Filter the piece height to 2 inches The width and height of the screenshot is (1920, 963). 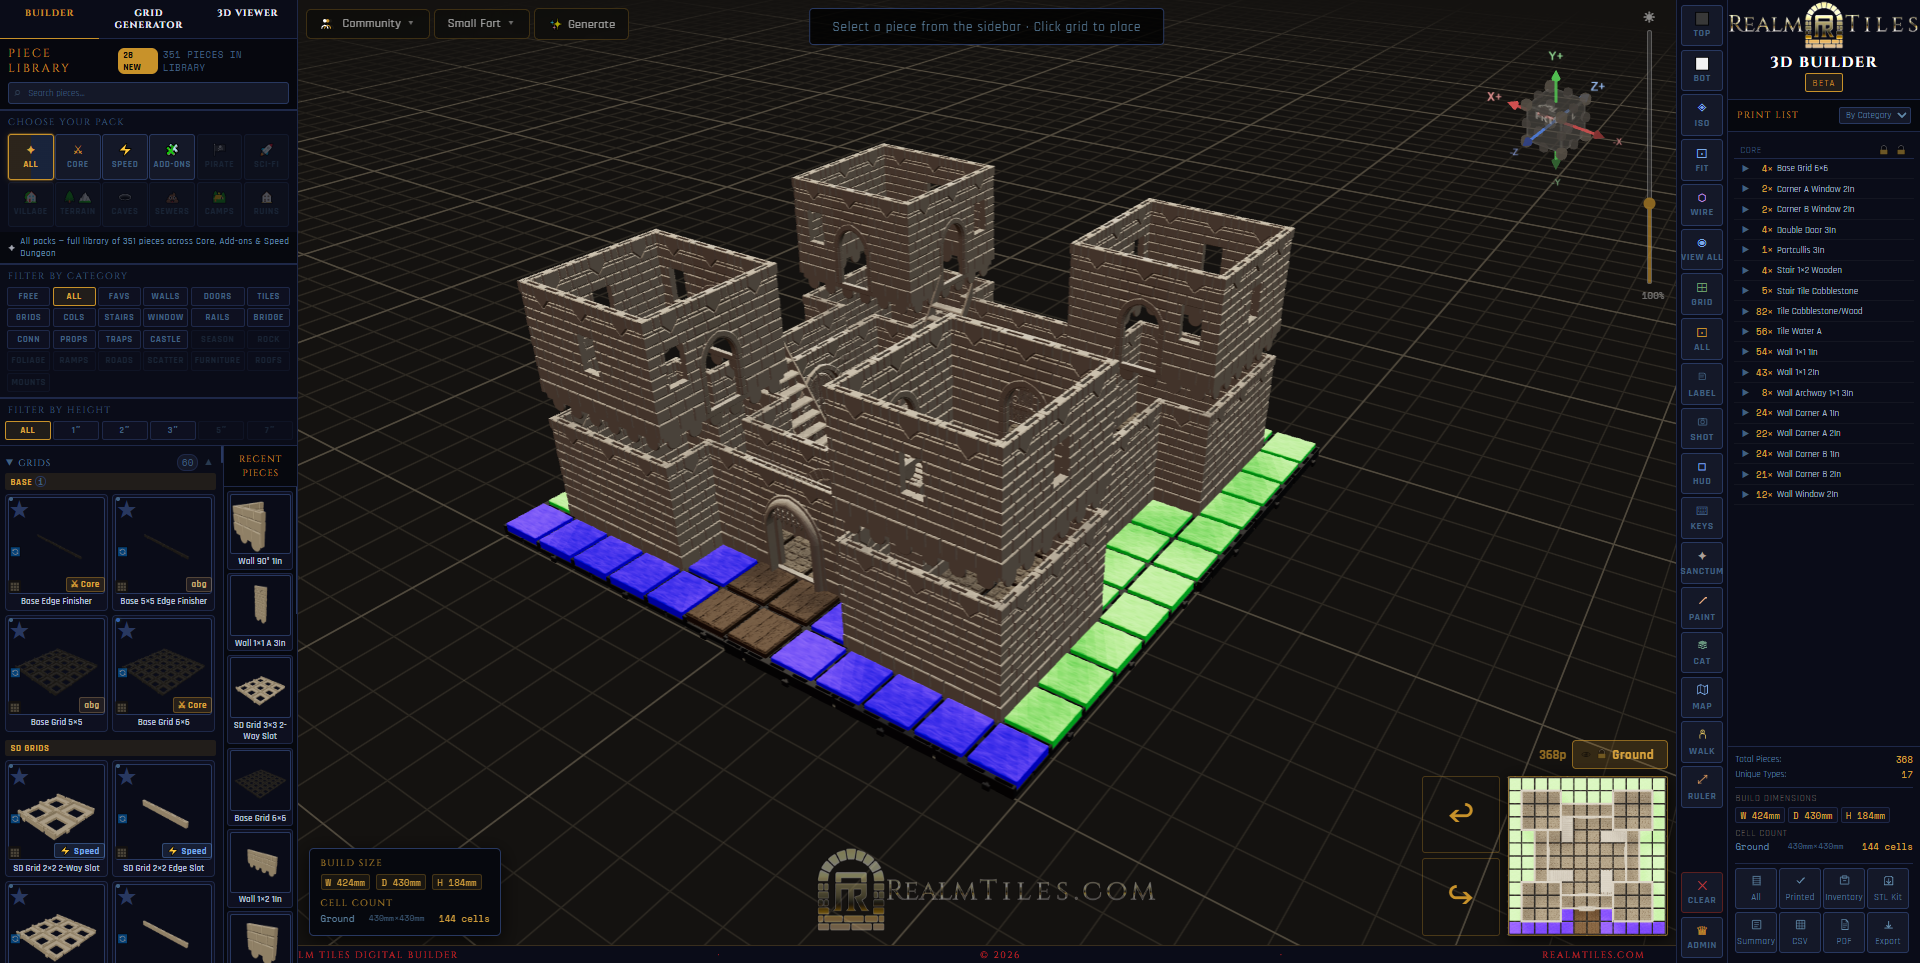coord(124,430)
